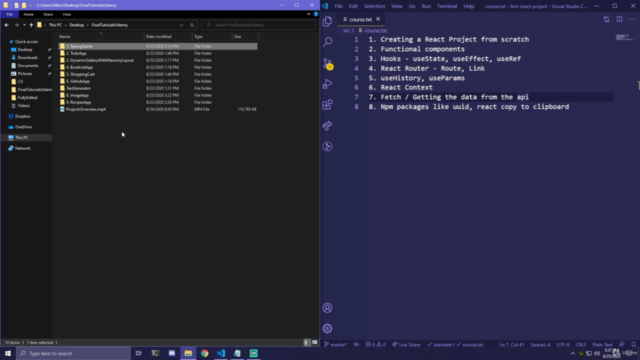Open the Run and Debug view
Screen dimensions: 640x360
click(x=327, y=84)
